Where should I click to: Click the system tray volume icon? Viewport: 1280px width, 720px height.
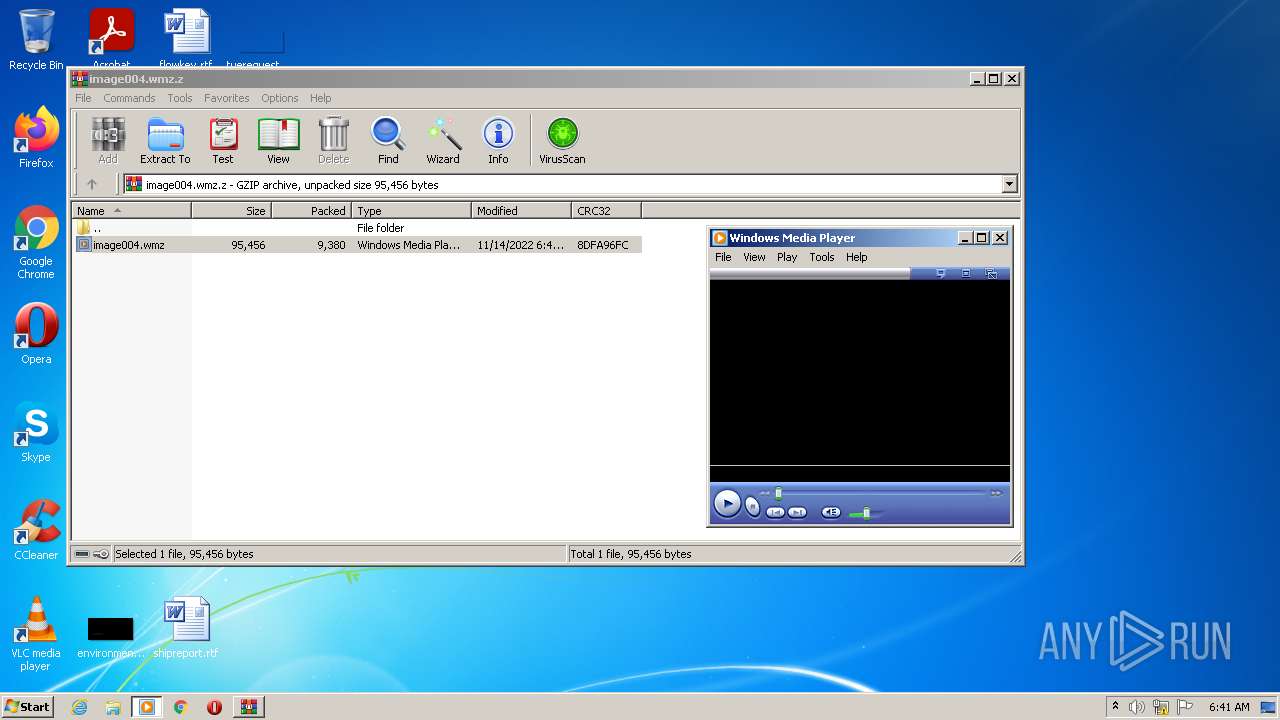[1137, 707]
